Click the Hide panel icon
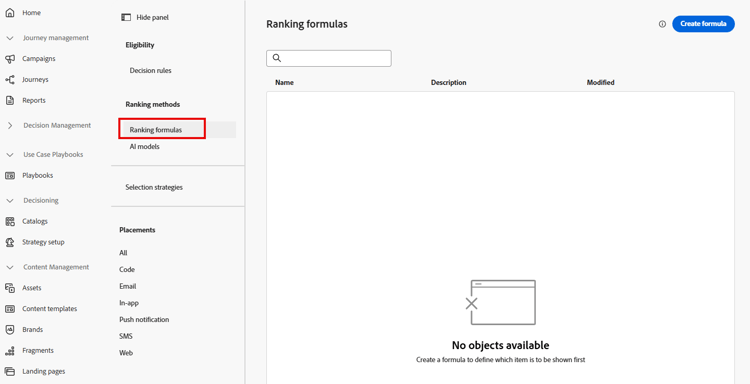The width and height of the screenshot is (750, 384). tap(126, 17)
